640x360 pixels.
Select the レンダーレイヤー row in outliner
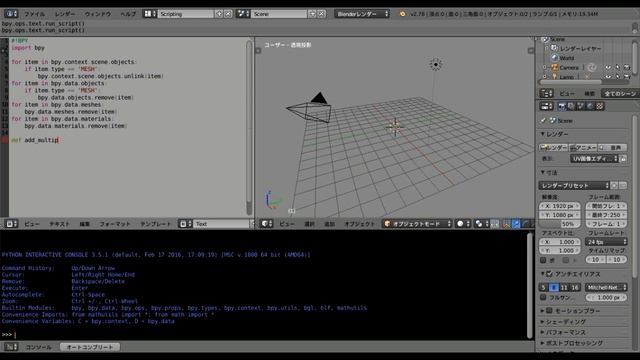580,49
